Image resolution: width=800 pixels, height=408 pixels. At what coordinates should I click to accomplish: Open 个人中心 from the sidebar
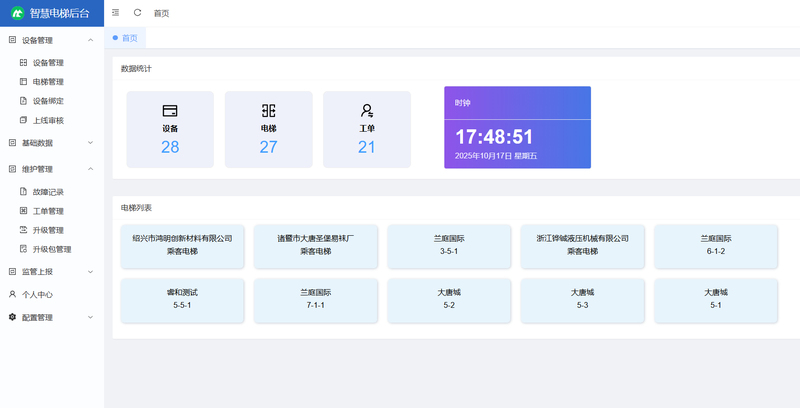pyautogui.click(x=37, y=295)
